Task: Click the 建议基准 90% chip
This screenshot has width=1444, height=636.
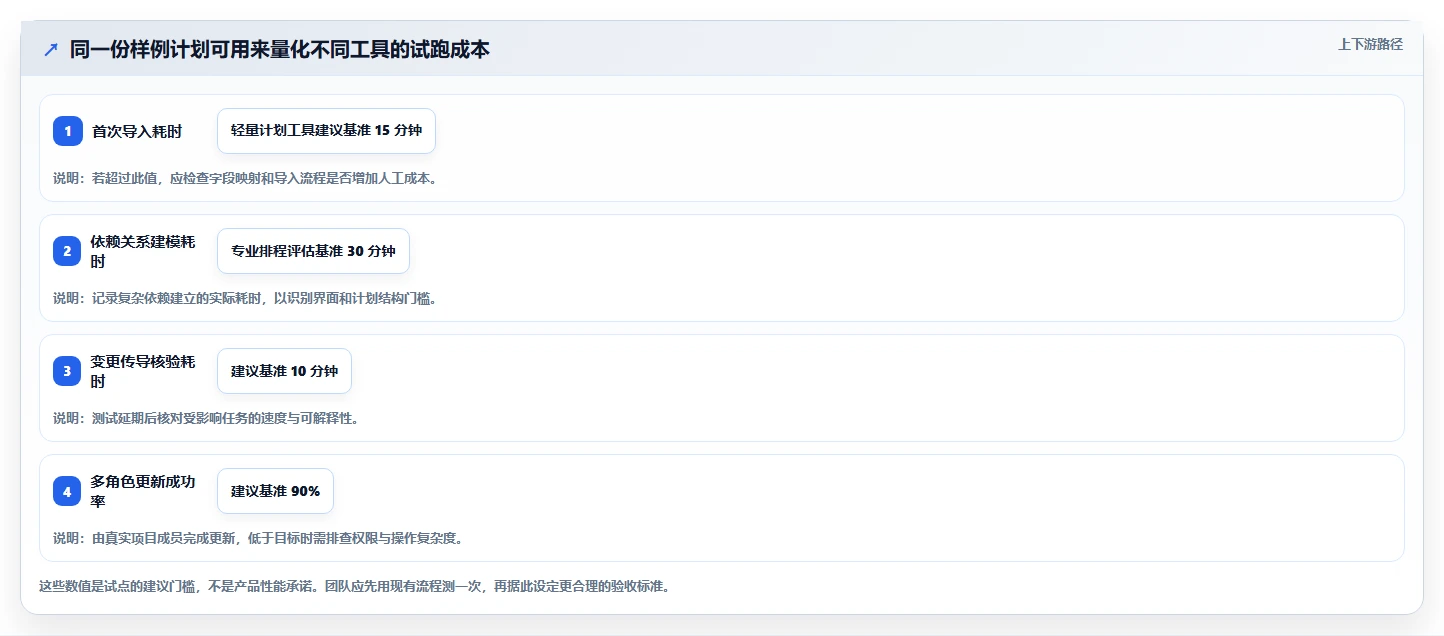Action: click(275, 491)
